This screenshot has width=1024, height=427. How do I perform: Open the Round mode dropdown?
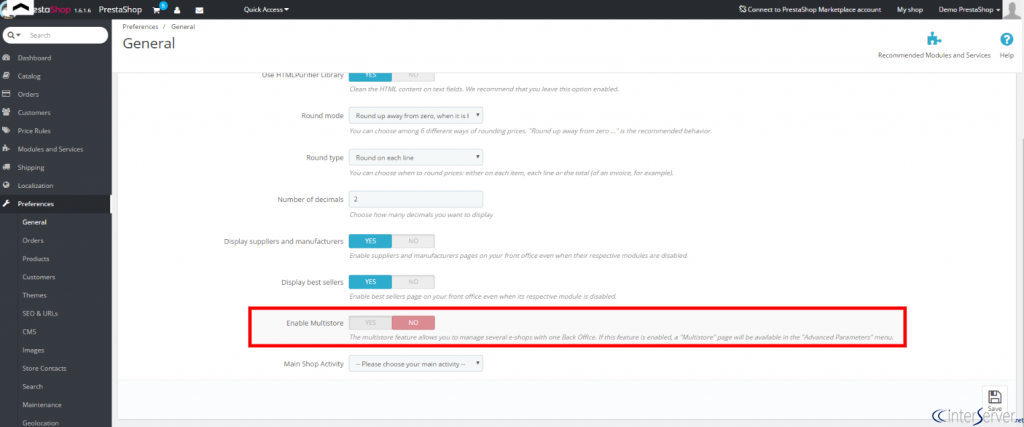click(416, 116)
